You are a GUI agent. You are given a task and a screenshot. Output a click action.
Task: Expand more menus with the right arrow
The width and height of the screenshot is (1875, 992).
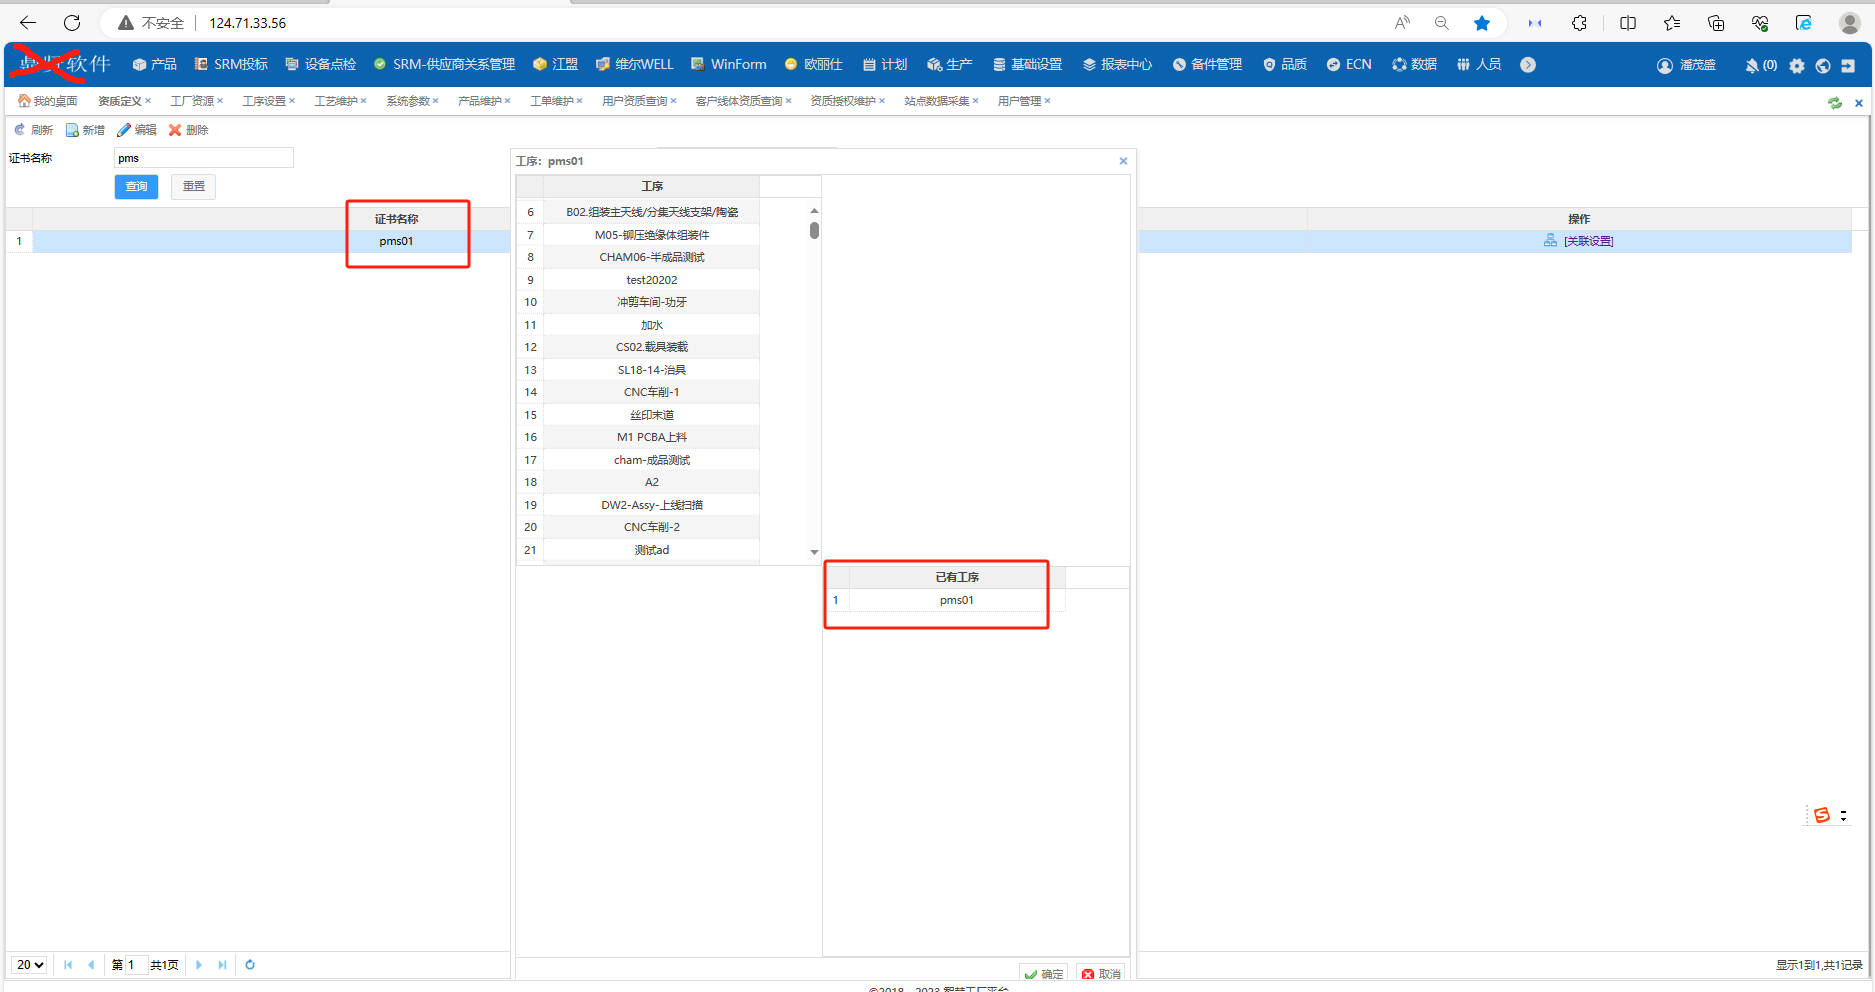1528,65
